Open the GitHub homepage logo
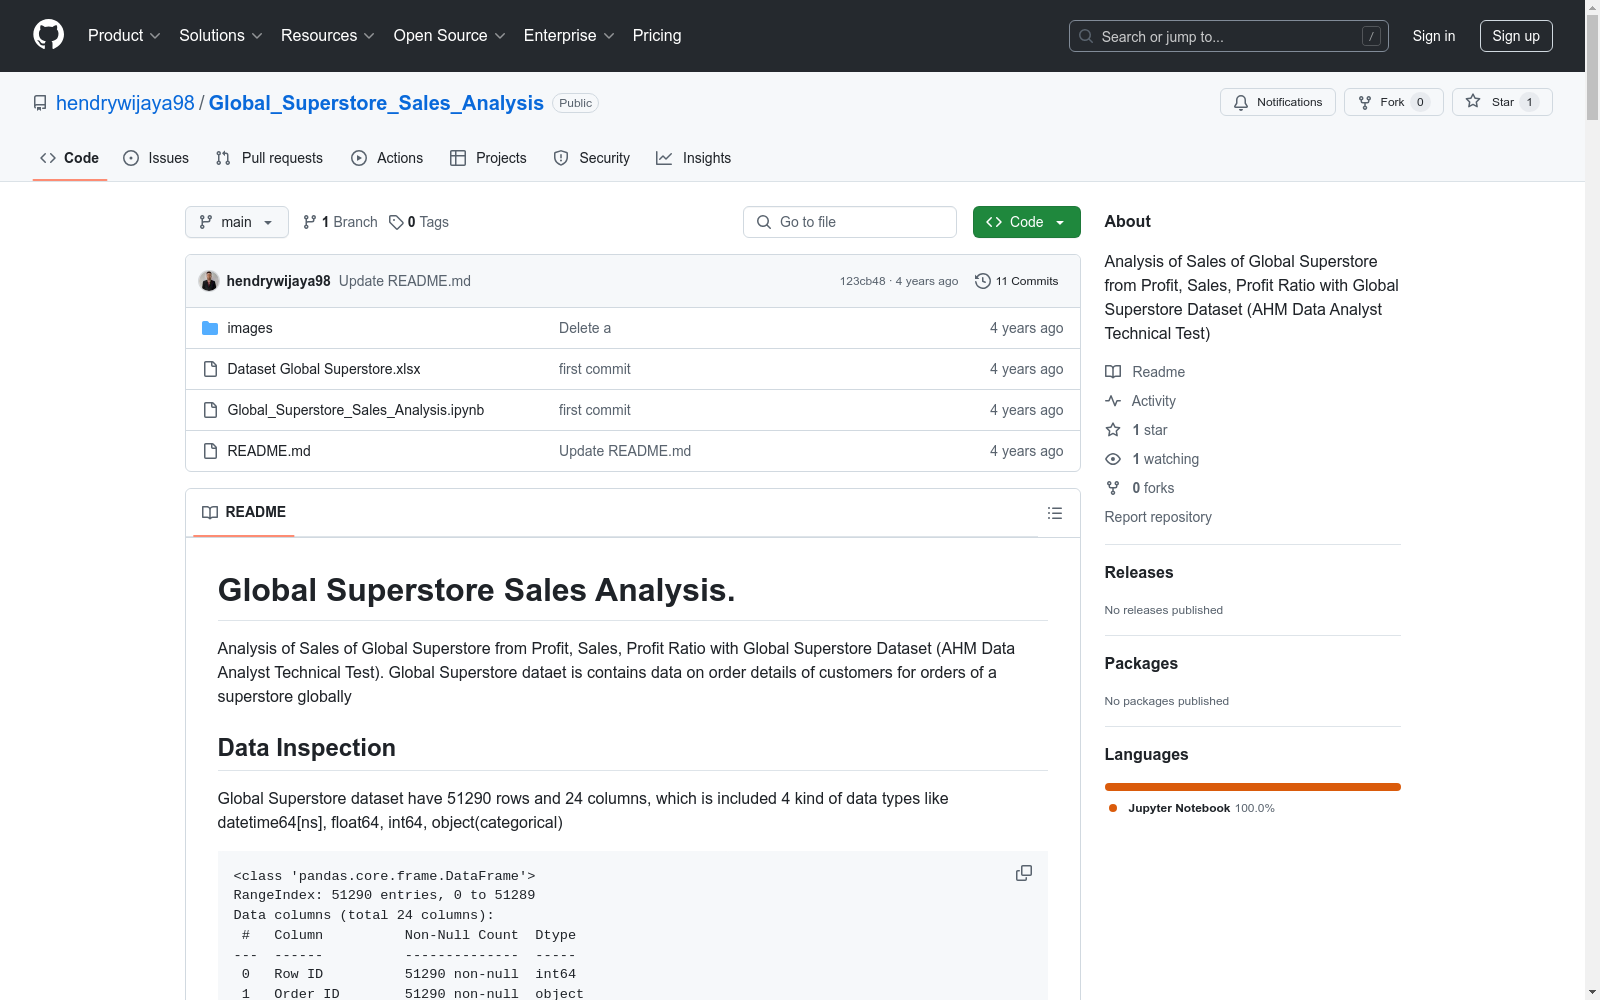This screenshot has height=1000, width=1600. pos(48,35)
